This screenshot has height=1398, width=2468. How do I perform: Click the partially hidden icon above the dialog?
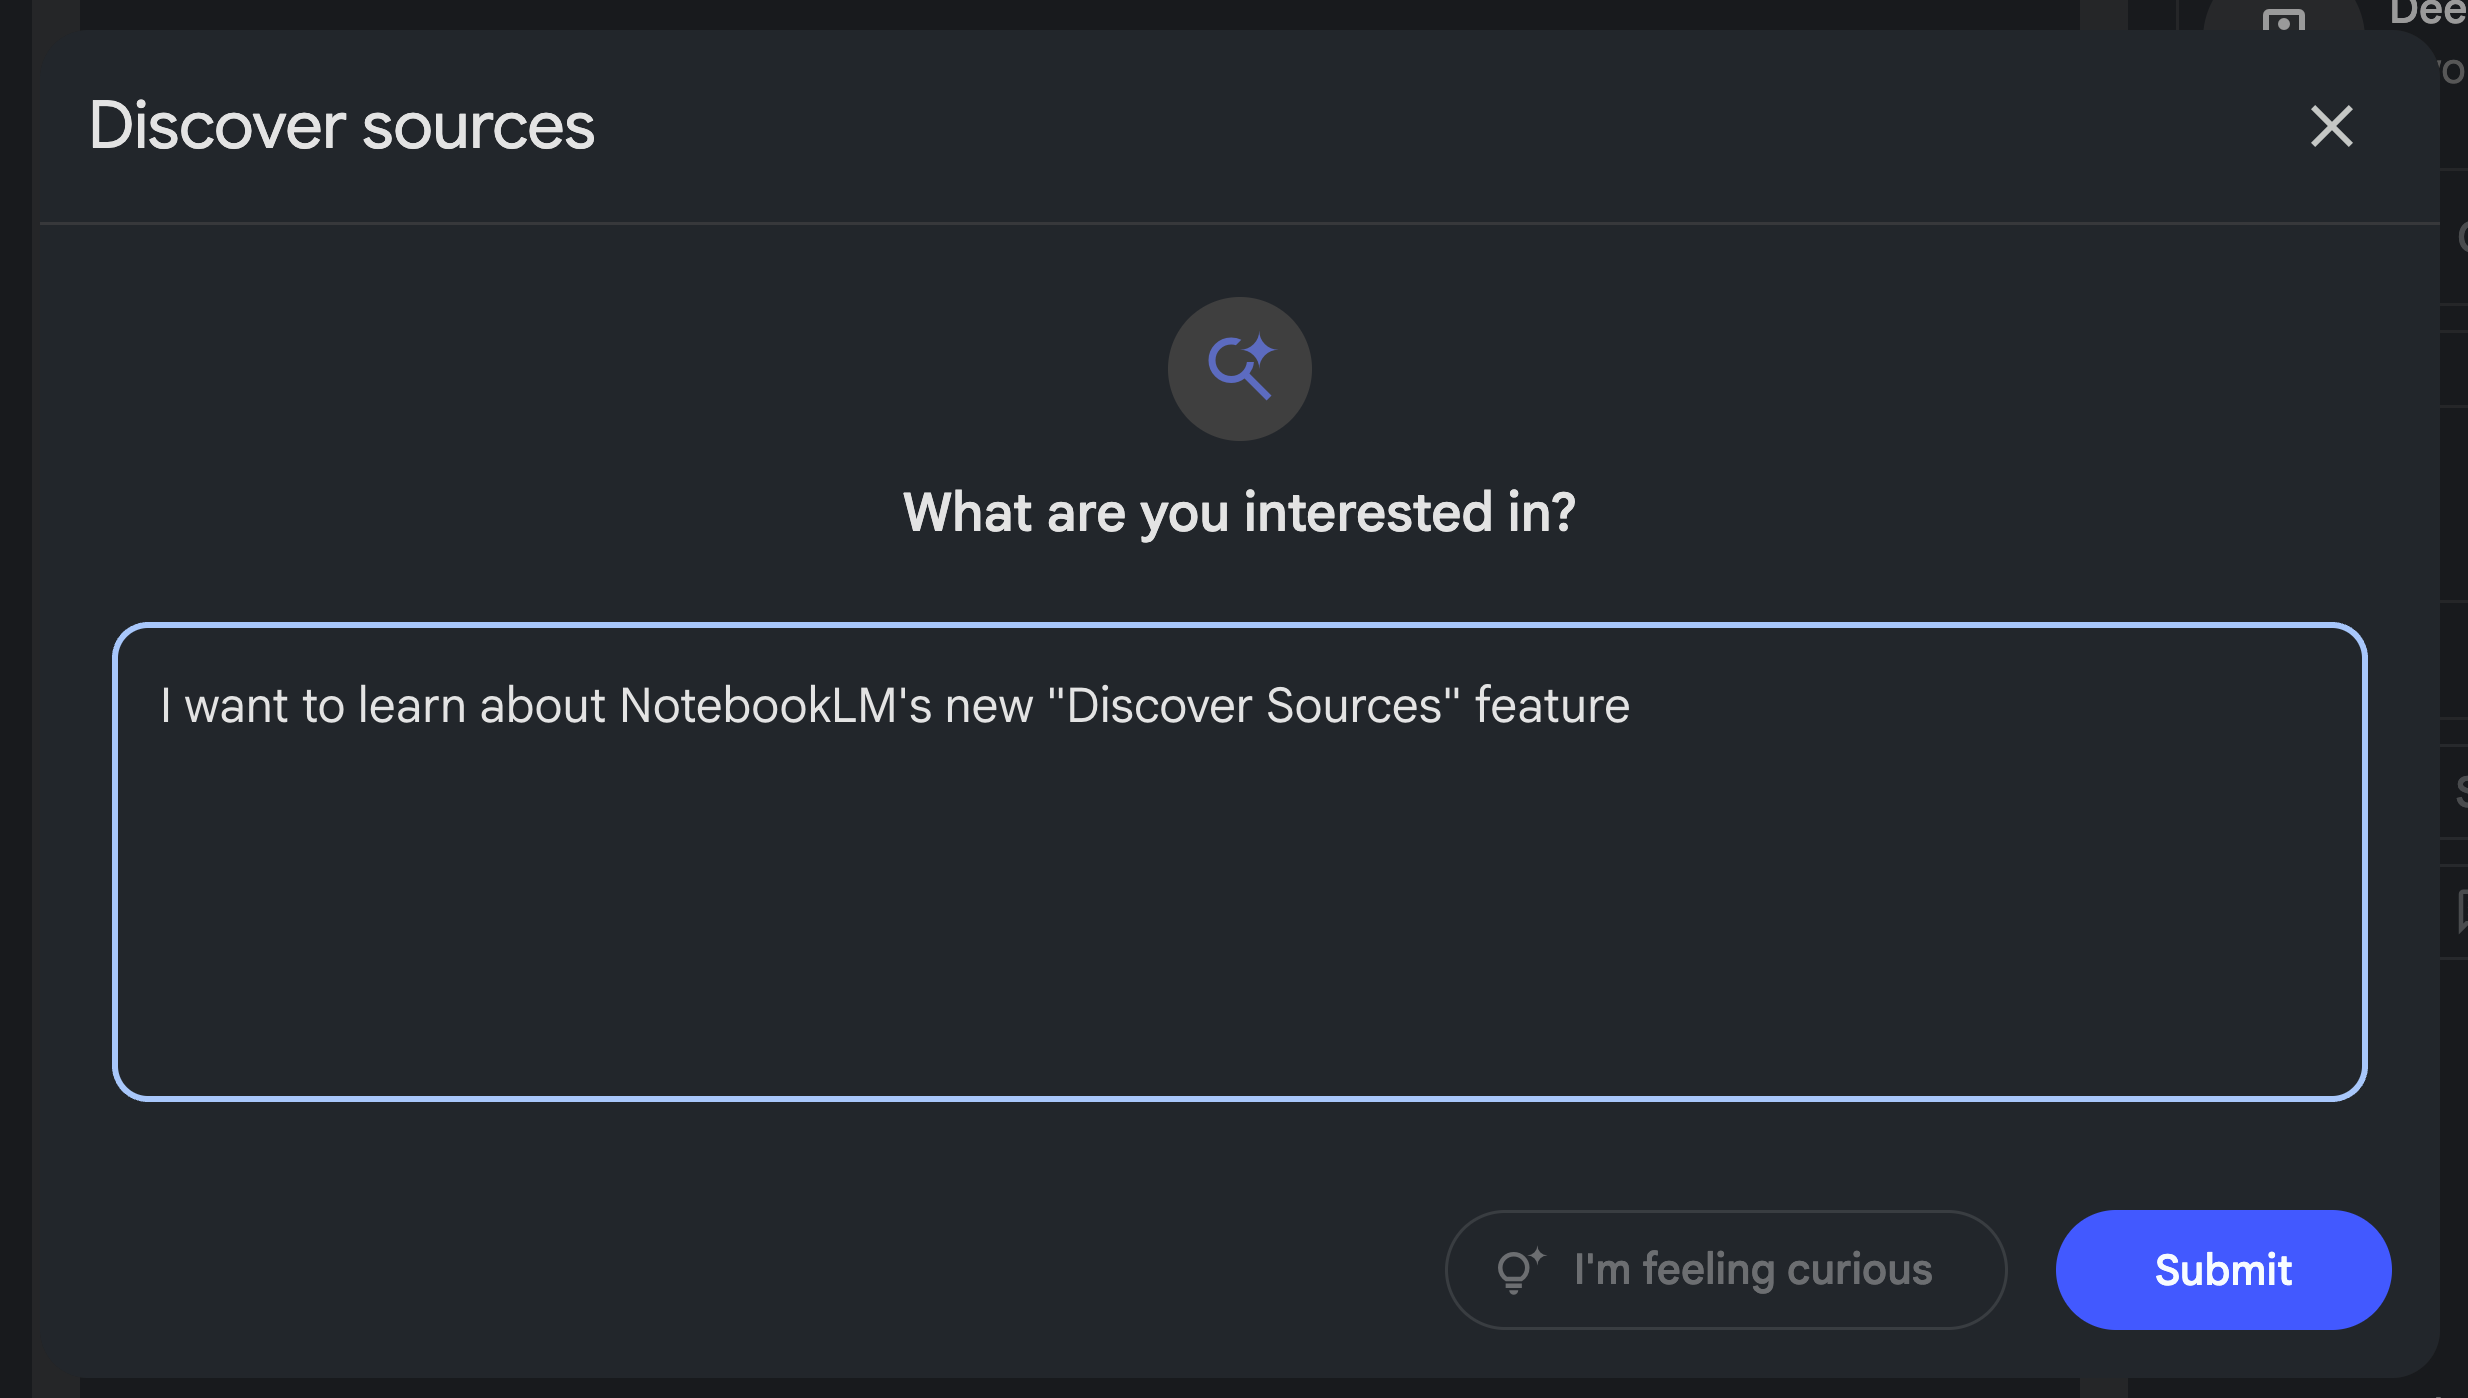point(2283,20)
